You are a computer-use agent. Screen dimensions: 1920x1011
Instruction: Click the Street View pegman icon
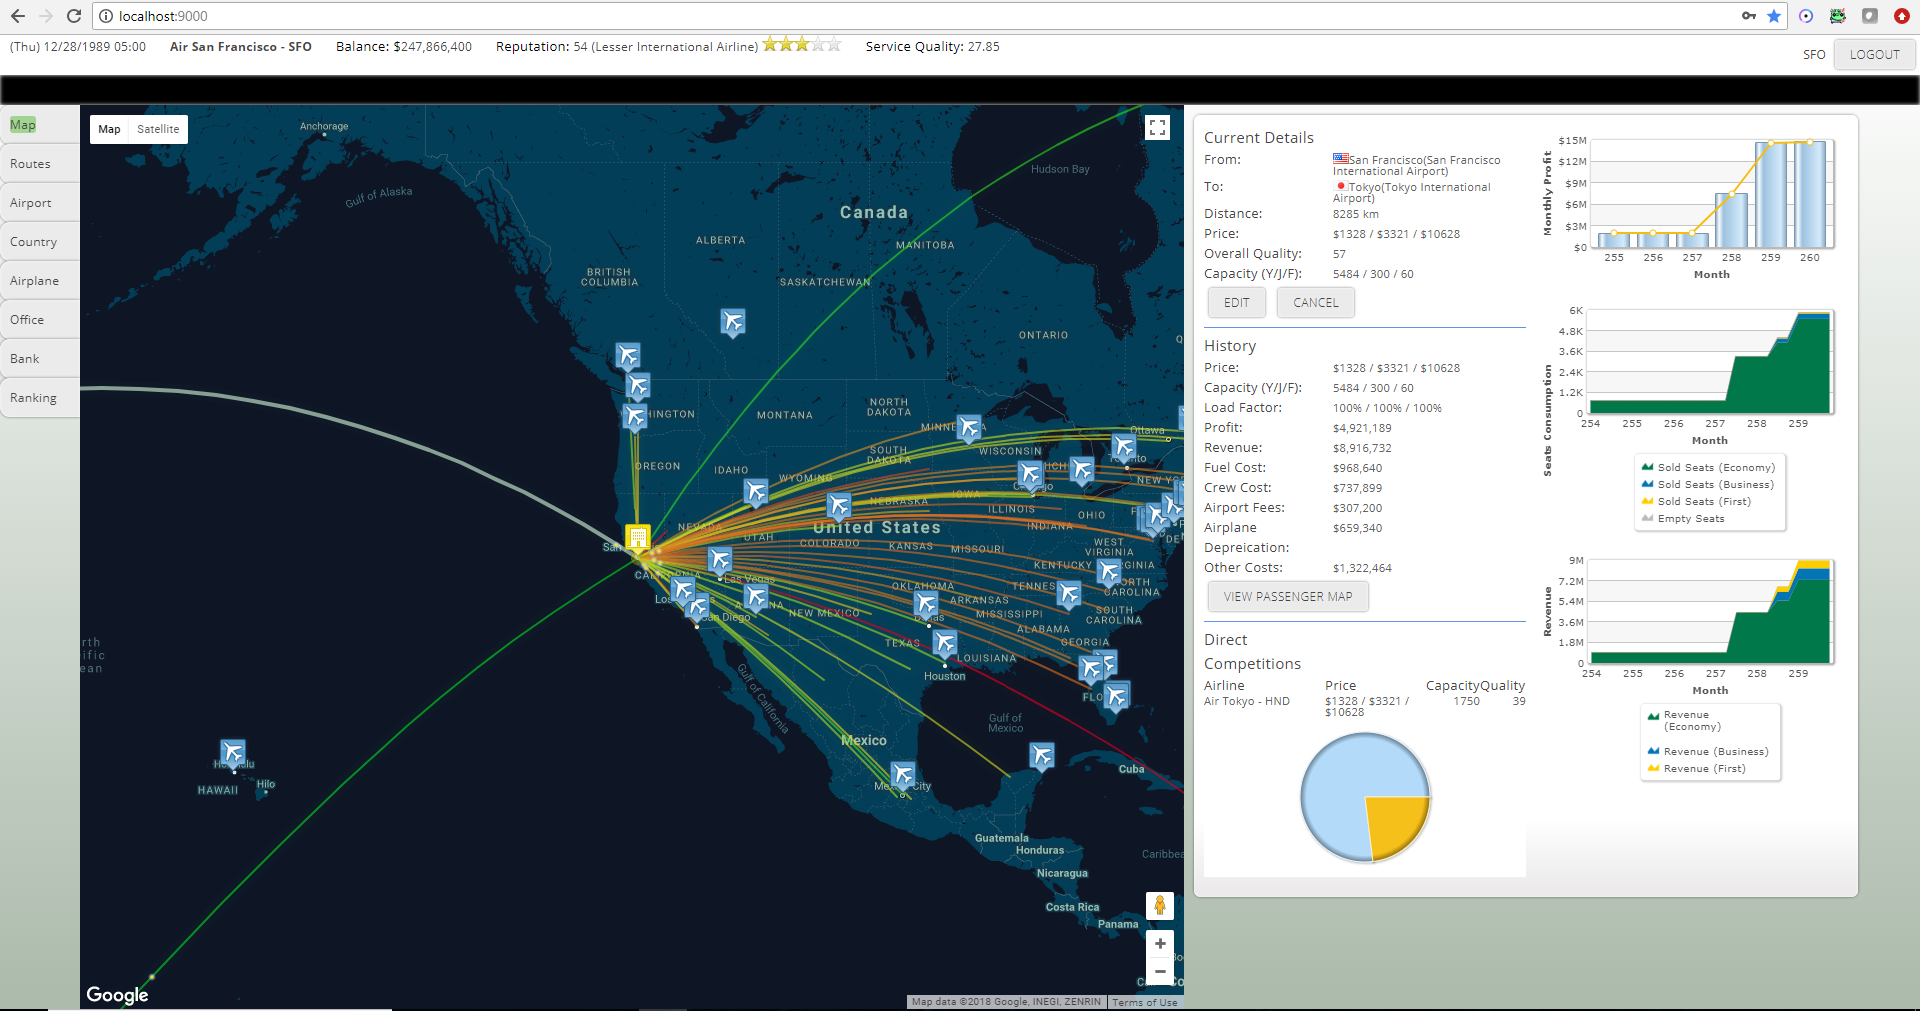pos(1159,906)
